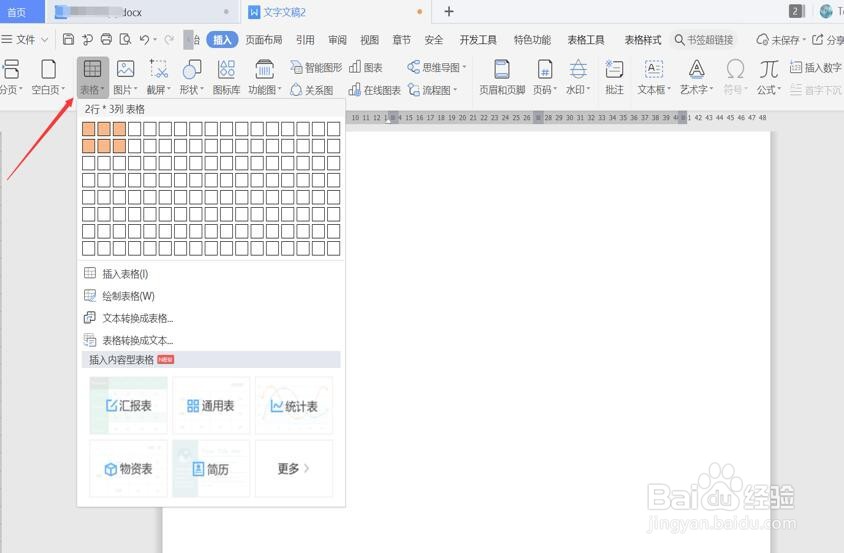This screenshot has width=844, height=553.
Task: Click the user avatar icon in title bar
Action: point(826,11)
